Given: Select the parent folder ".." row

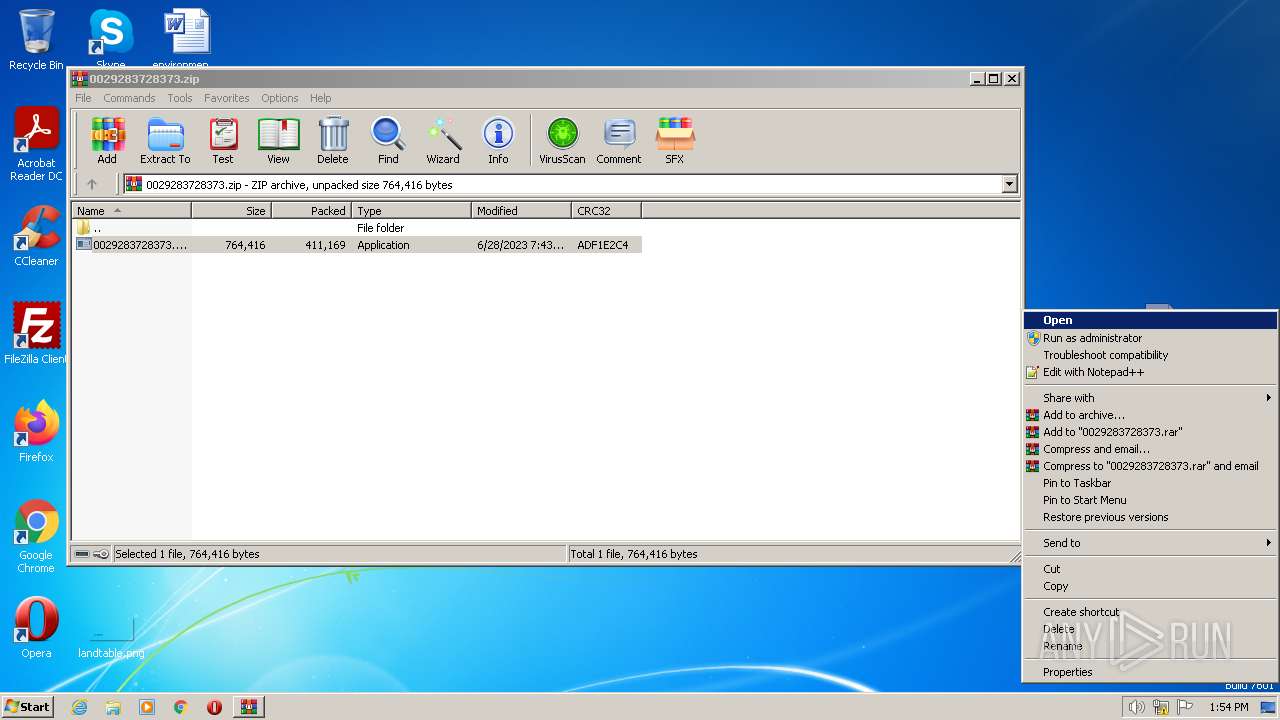Looking at the screenshot, I should [x=358, y=228].
